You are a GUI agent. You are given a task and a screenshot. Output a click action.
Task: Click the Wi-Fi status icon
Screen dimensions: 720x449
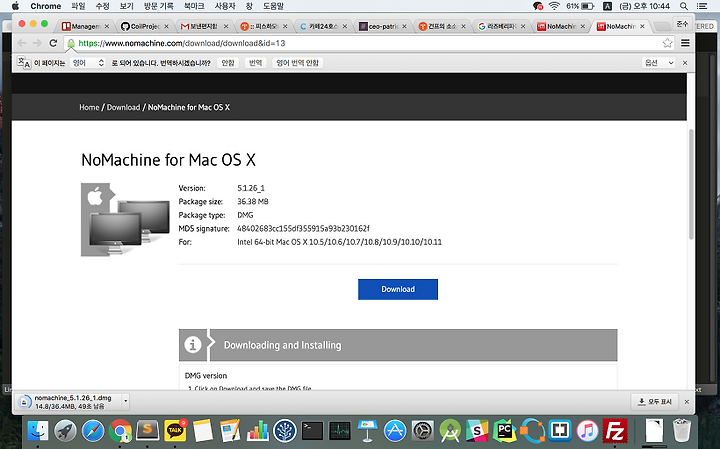[x=554, y=6]
